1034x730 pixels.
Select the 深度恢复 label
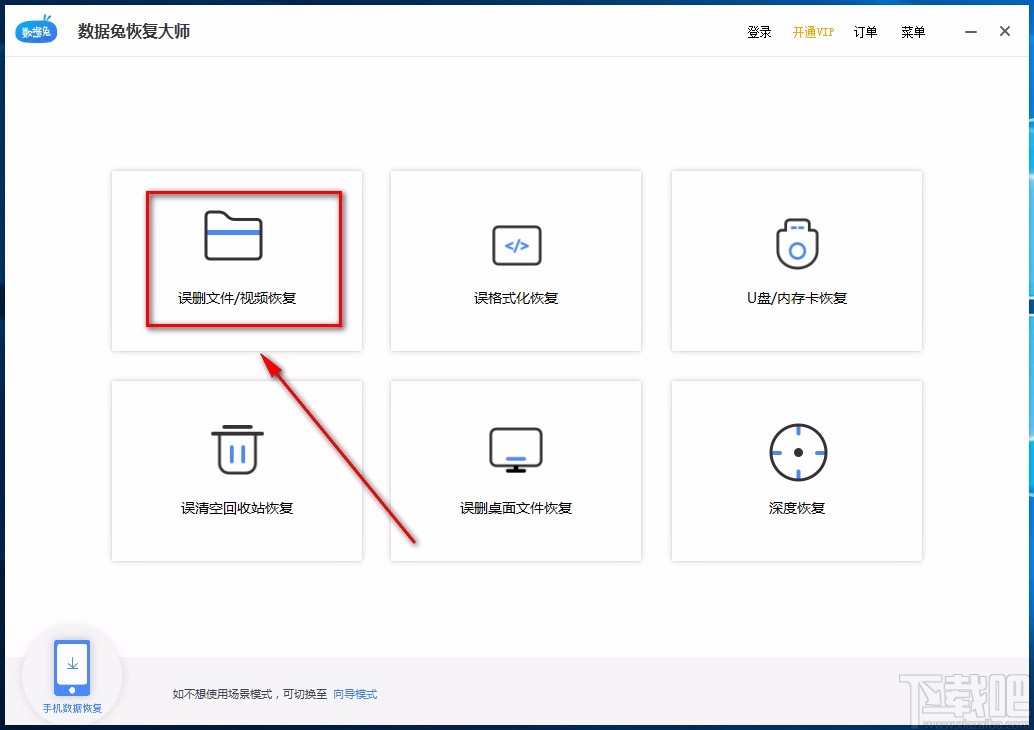(797, 508)
